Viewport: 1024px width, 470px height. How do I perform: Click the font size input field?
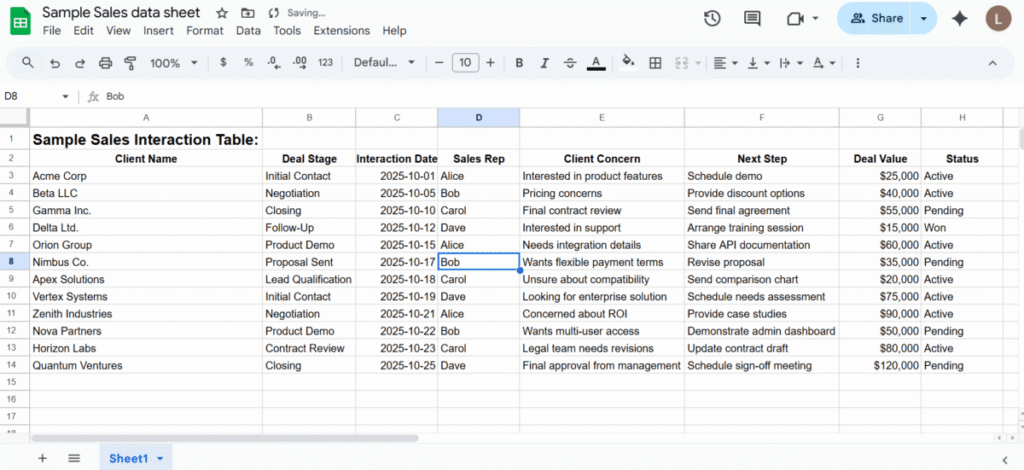[464, 63]
